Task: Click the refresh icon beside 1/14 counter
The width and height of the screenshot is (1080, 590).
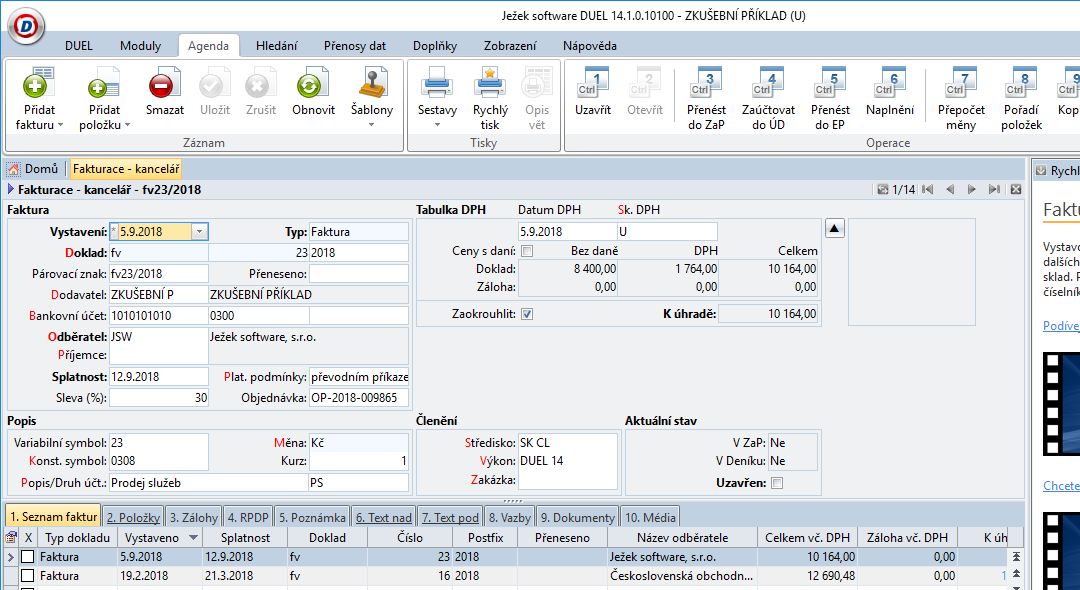Action: pyautogui.click(x=882, y=189)
